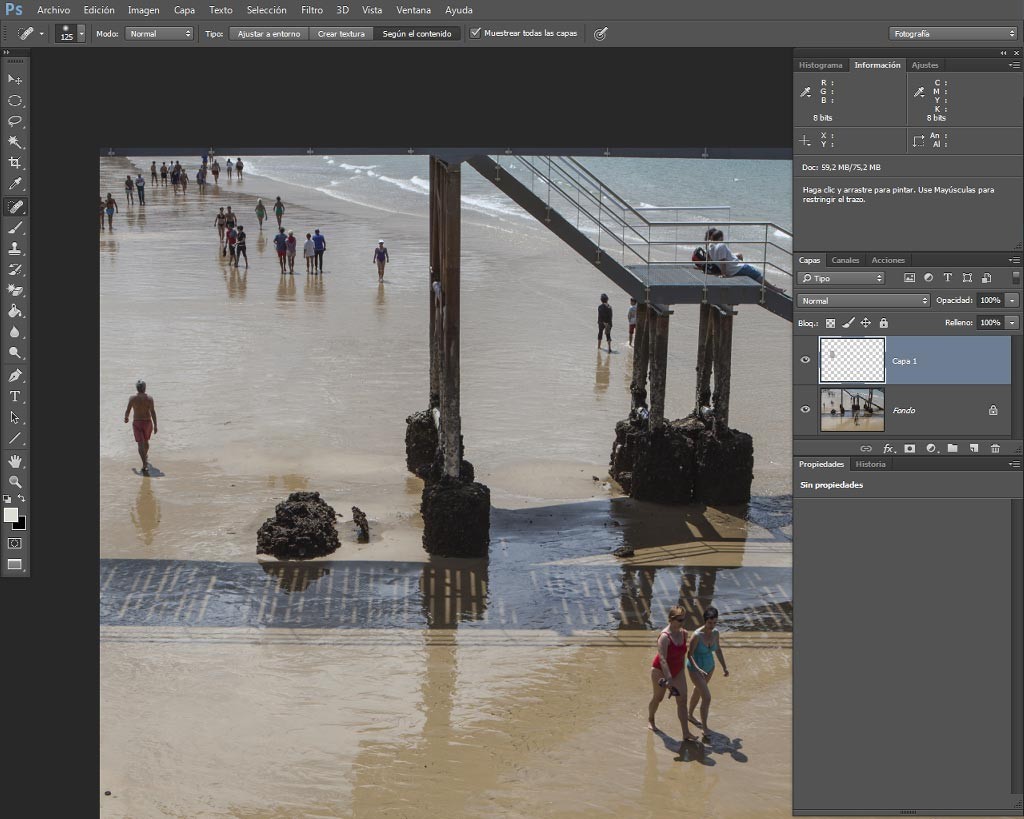Viewport: 1024px width, 819px height.
Task: Click the background color swatch
Action: (x=21, y=524)
